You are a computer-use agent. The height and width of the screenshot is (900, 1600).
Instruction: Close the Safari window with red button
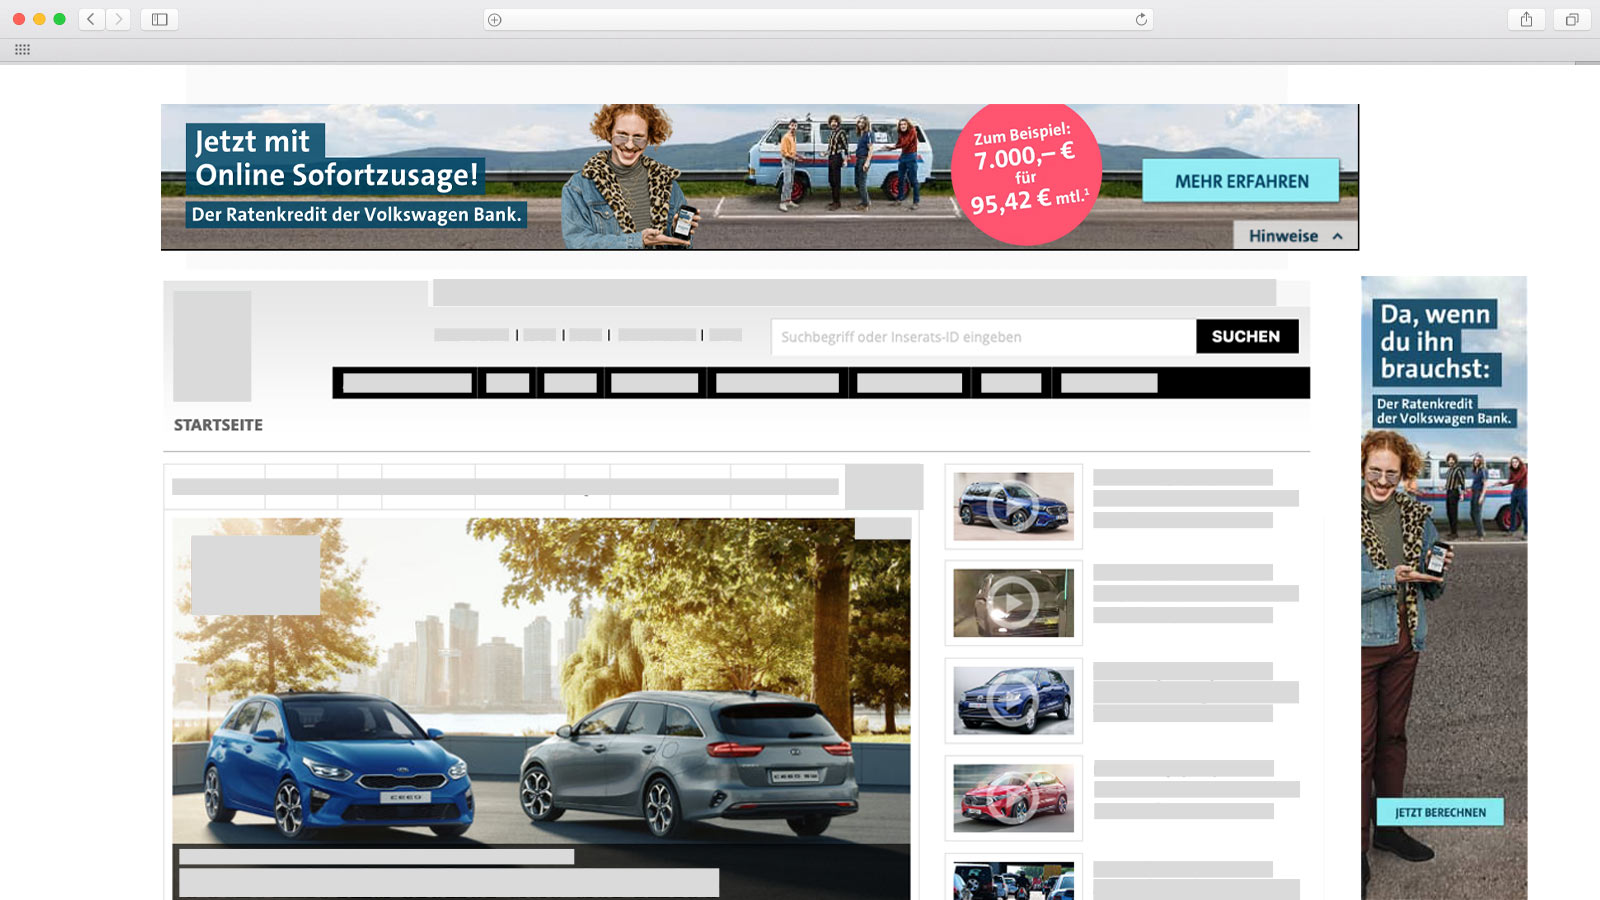point(19,19)
